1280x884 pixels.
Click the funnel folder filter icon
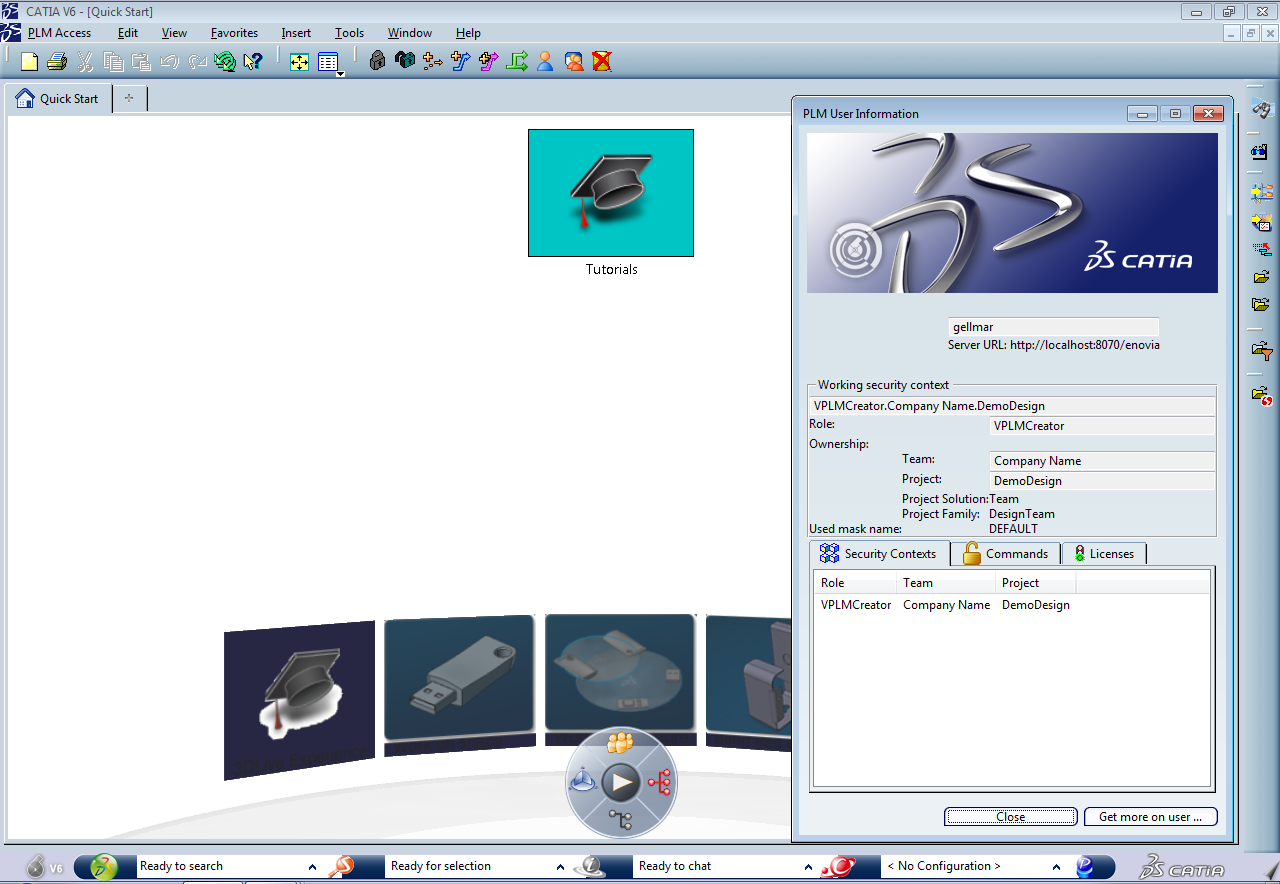[1261, 351]
